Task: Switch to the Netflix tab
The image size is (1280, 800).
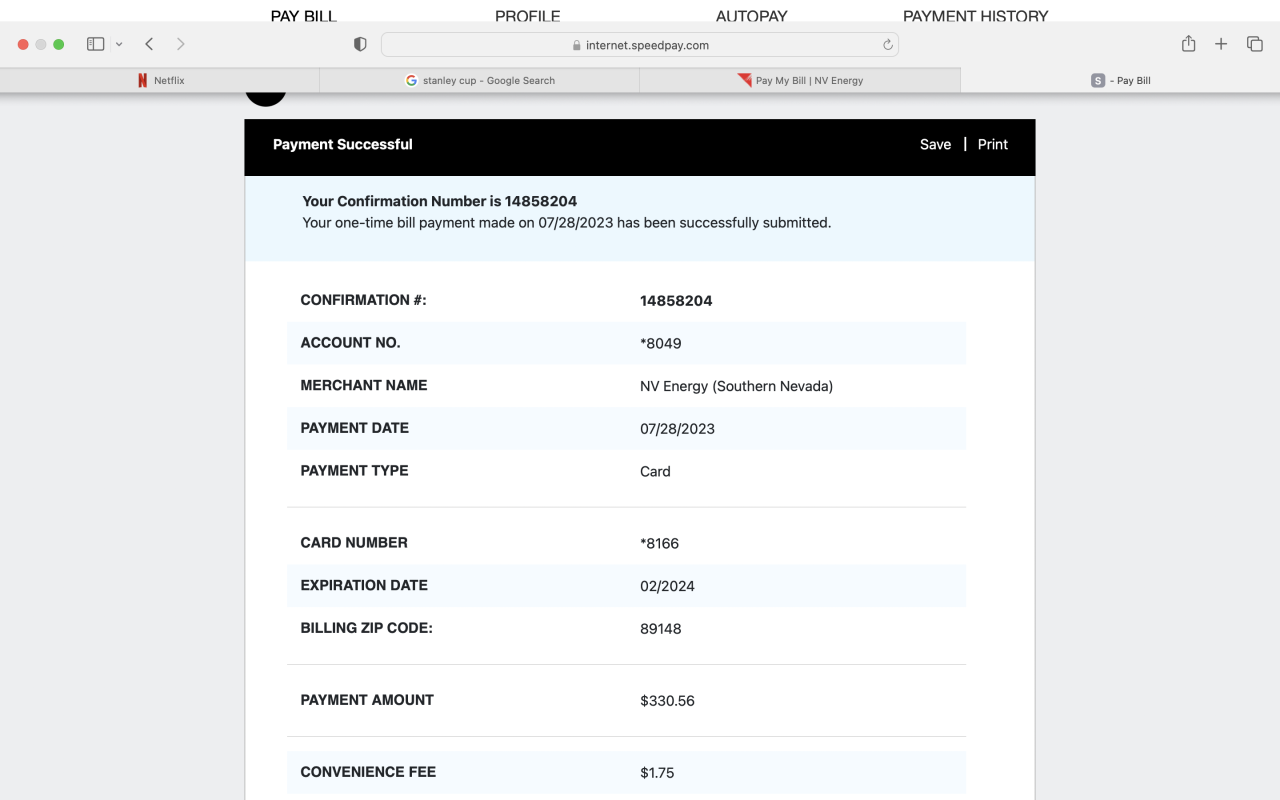Action: point(160,80)
